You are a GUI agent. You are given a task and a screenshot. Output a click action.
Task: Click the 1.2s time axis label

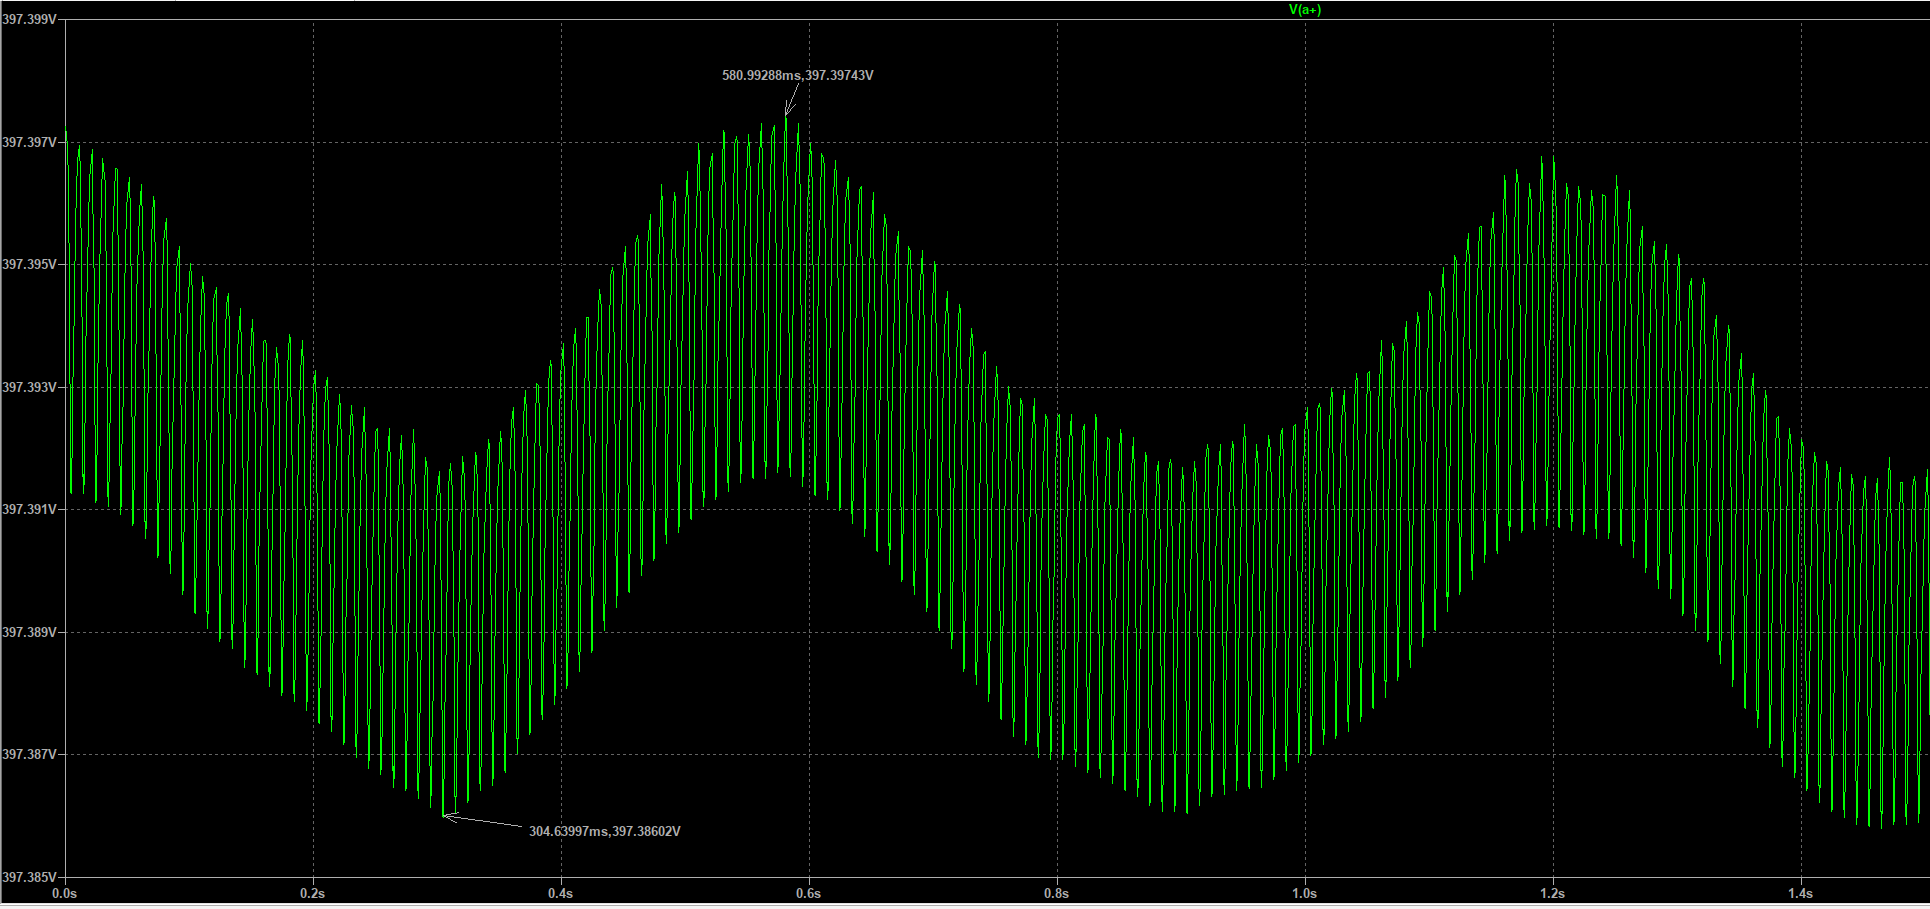coord(1553,893)
